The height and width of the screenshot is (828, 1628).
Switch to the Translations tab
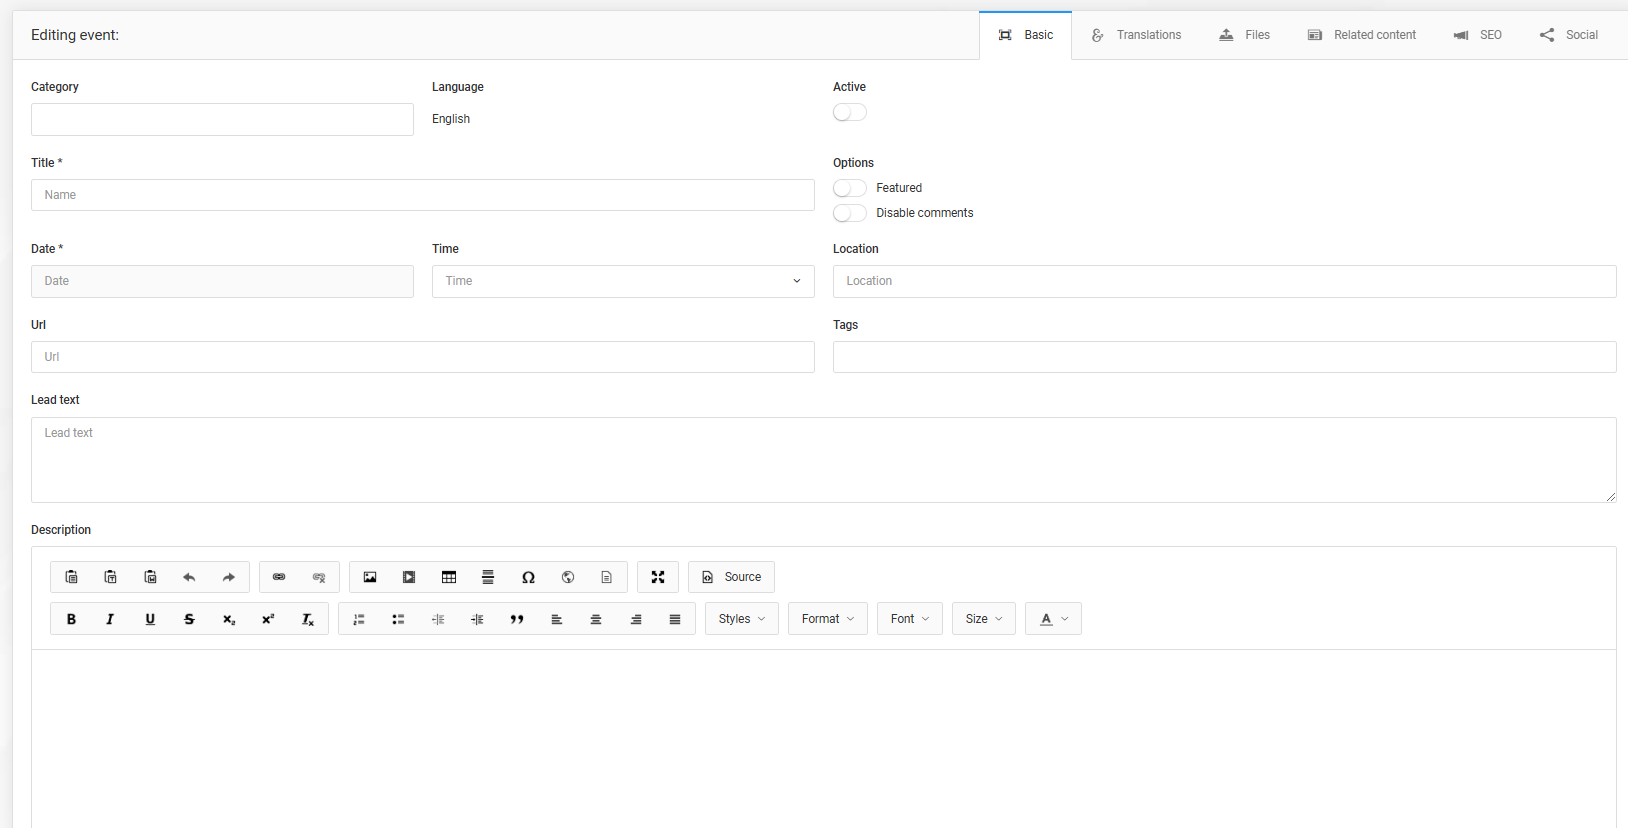tap(1136, 35)
